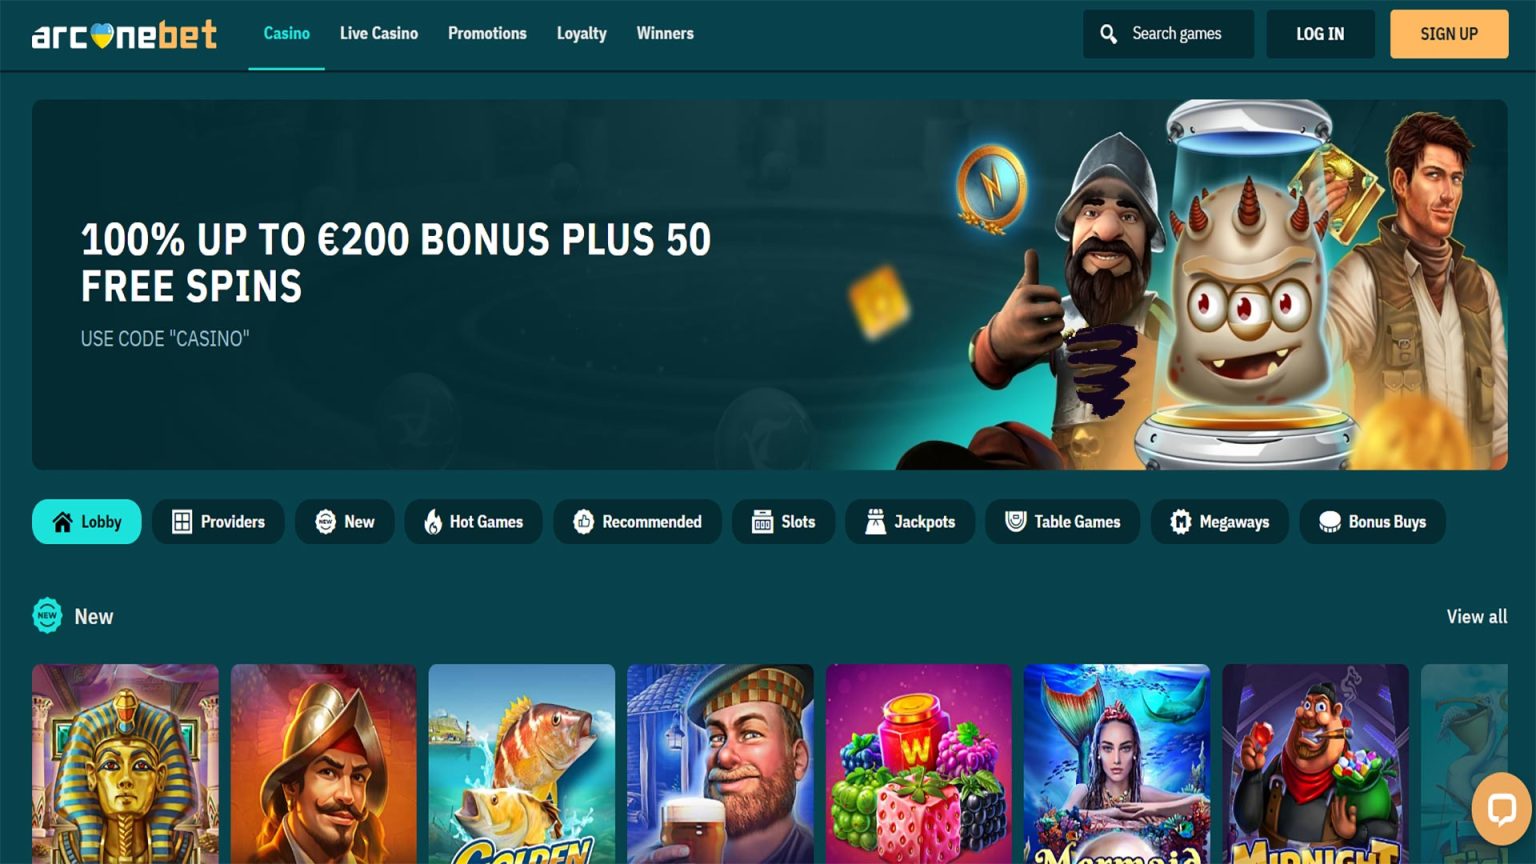Select the Hot Games flame icon

433,522
